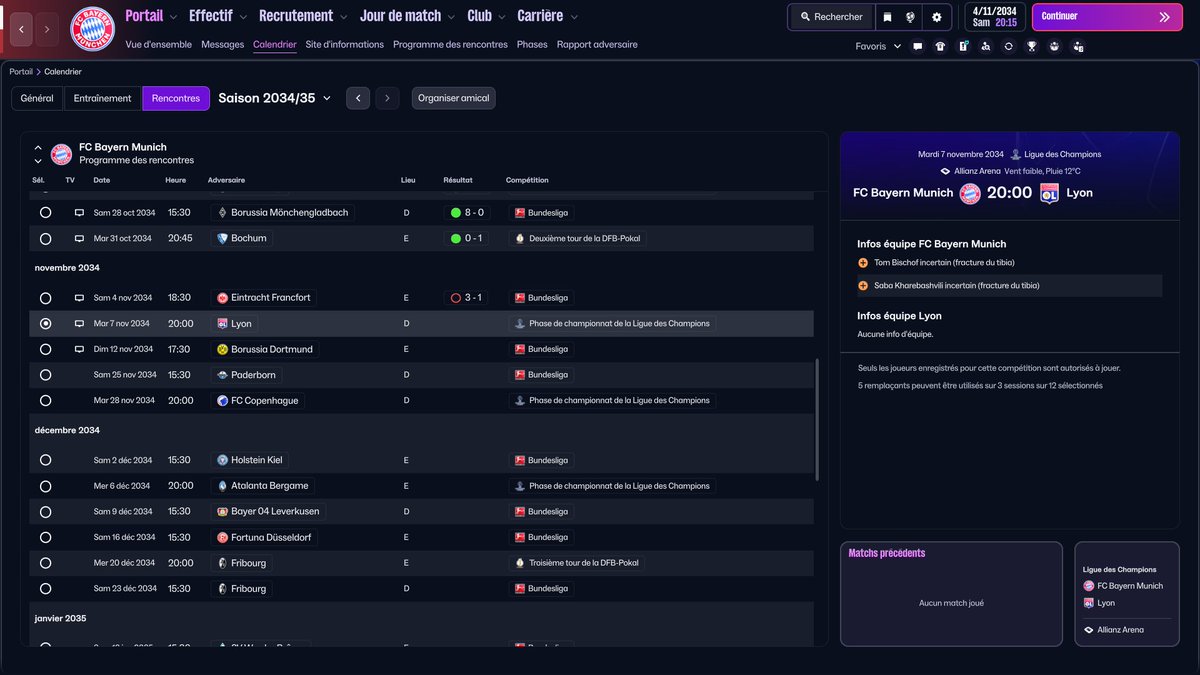This screenshot has height=675, width=1200.
Task: Open the bookmarks icon beside Rechercher
Action: coord(886,17)
